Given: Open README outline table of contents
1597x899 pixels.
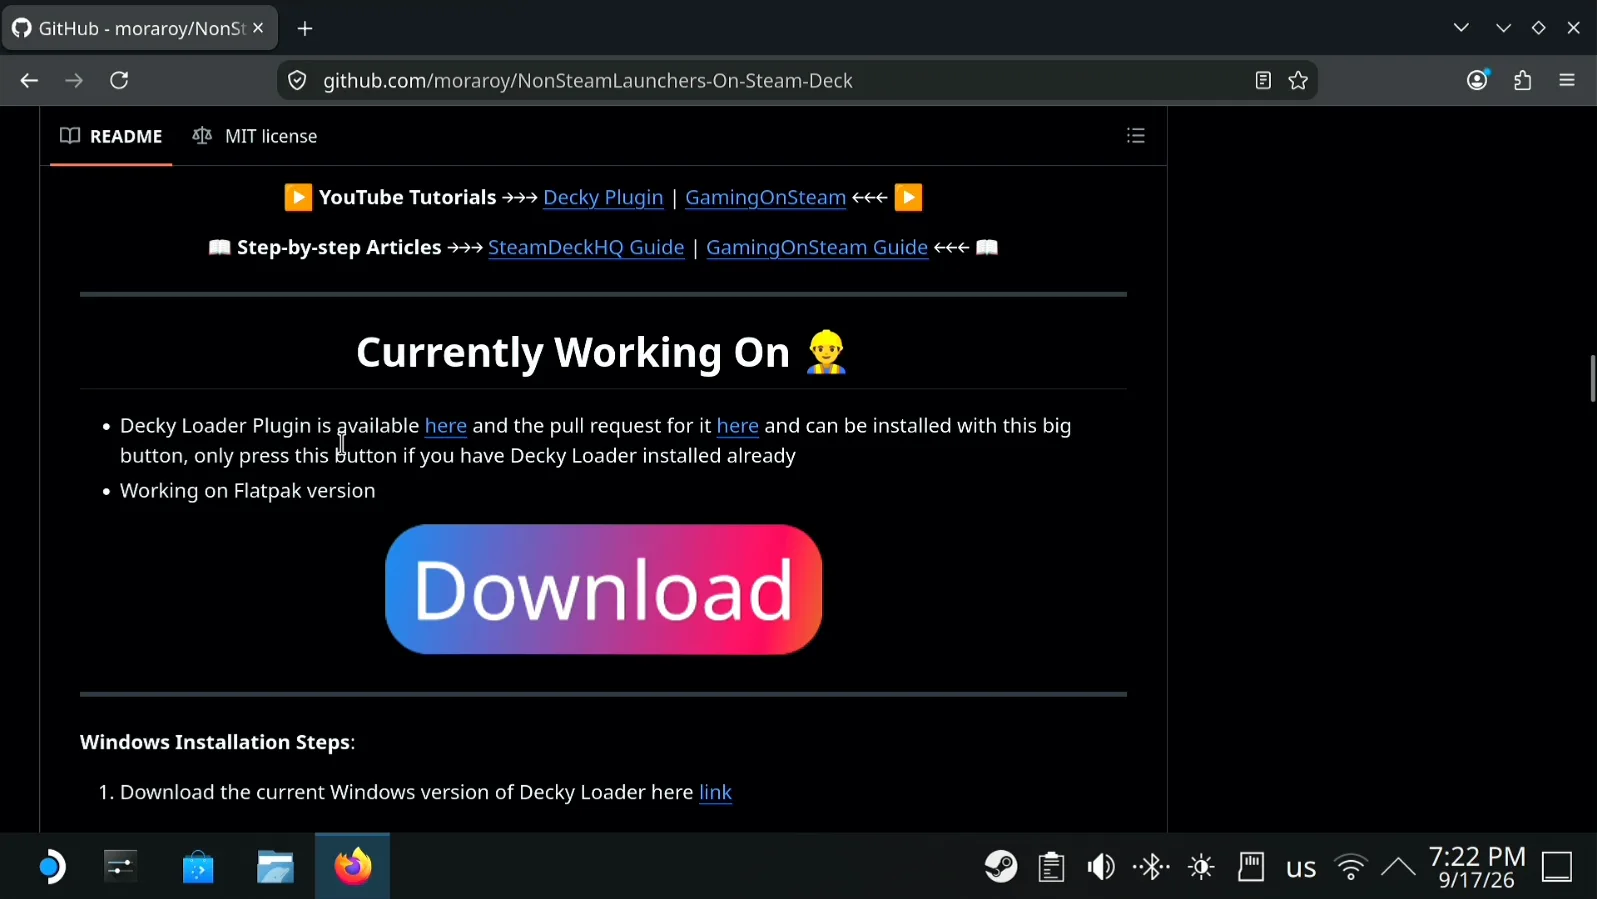Looking at the screenshot, I should click(1136, 136).
